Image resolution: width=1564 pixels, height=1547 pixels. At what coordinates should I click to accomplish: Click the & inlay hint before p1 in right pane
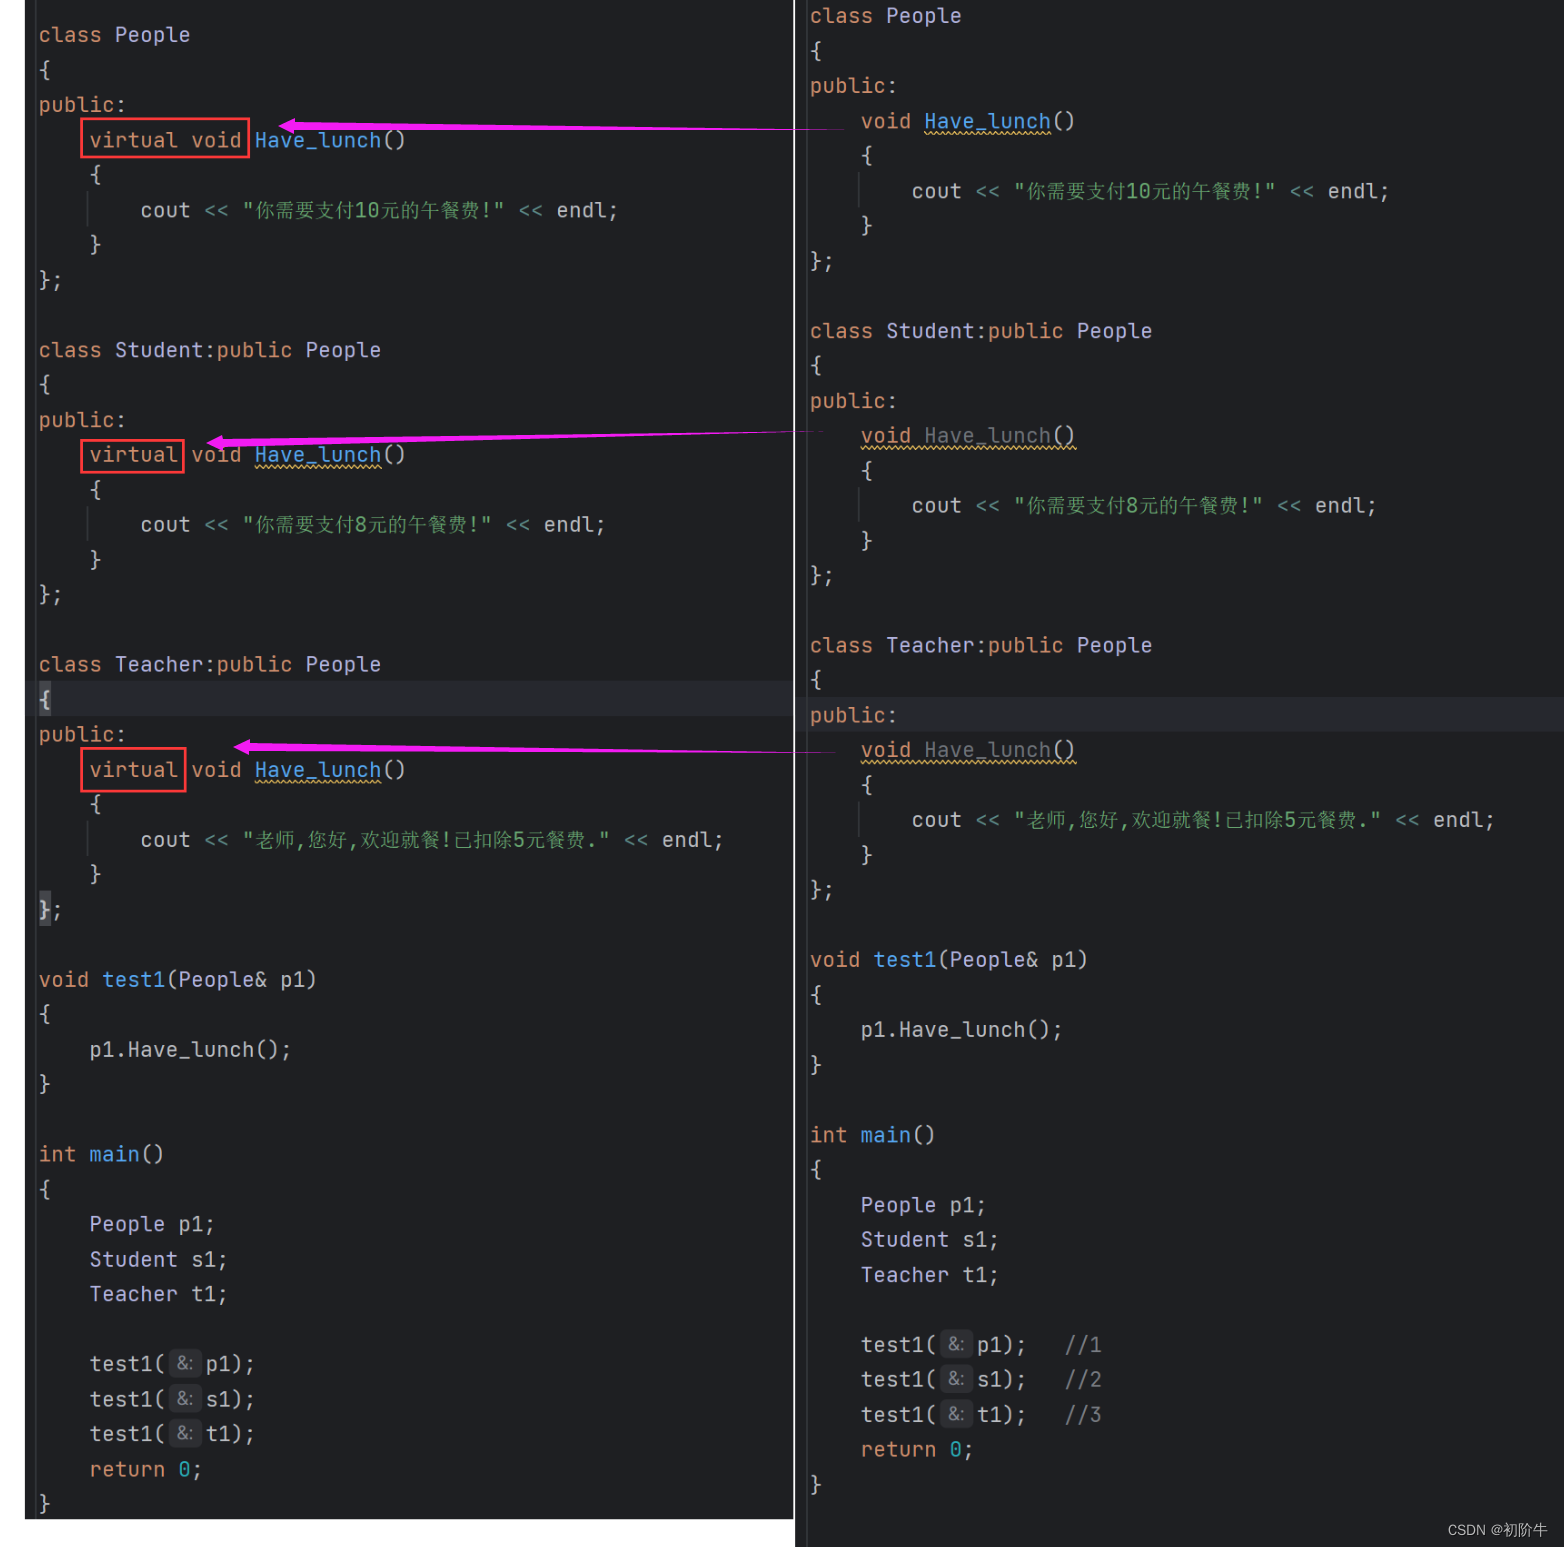956,1345
